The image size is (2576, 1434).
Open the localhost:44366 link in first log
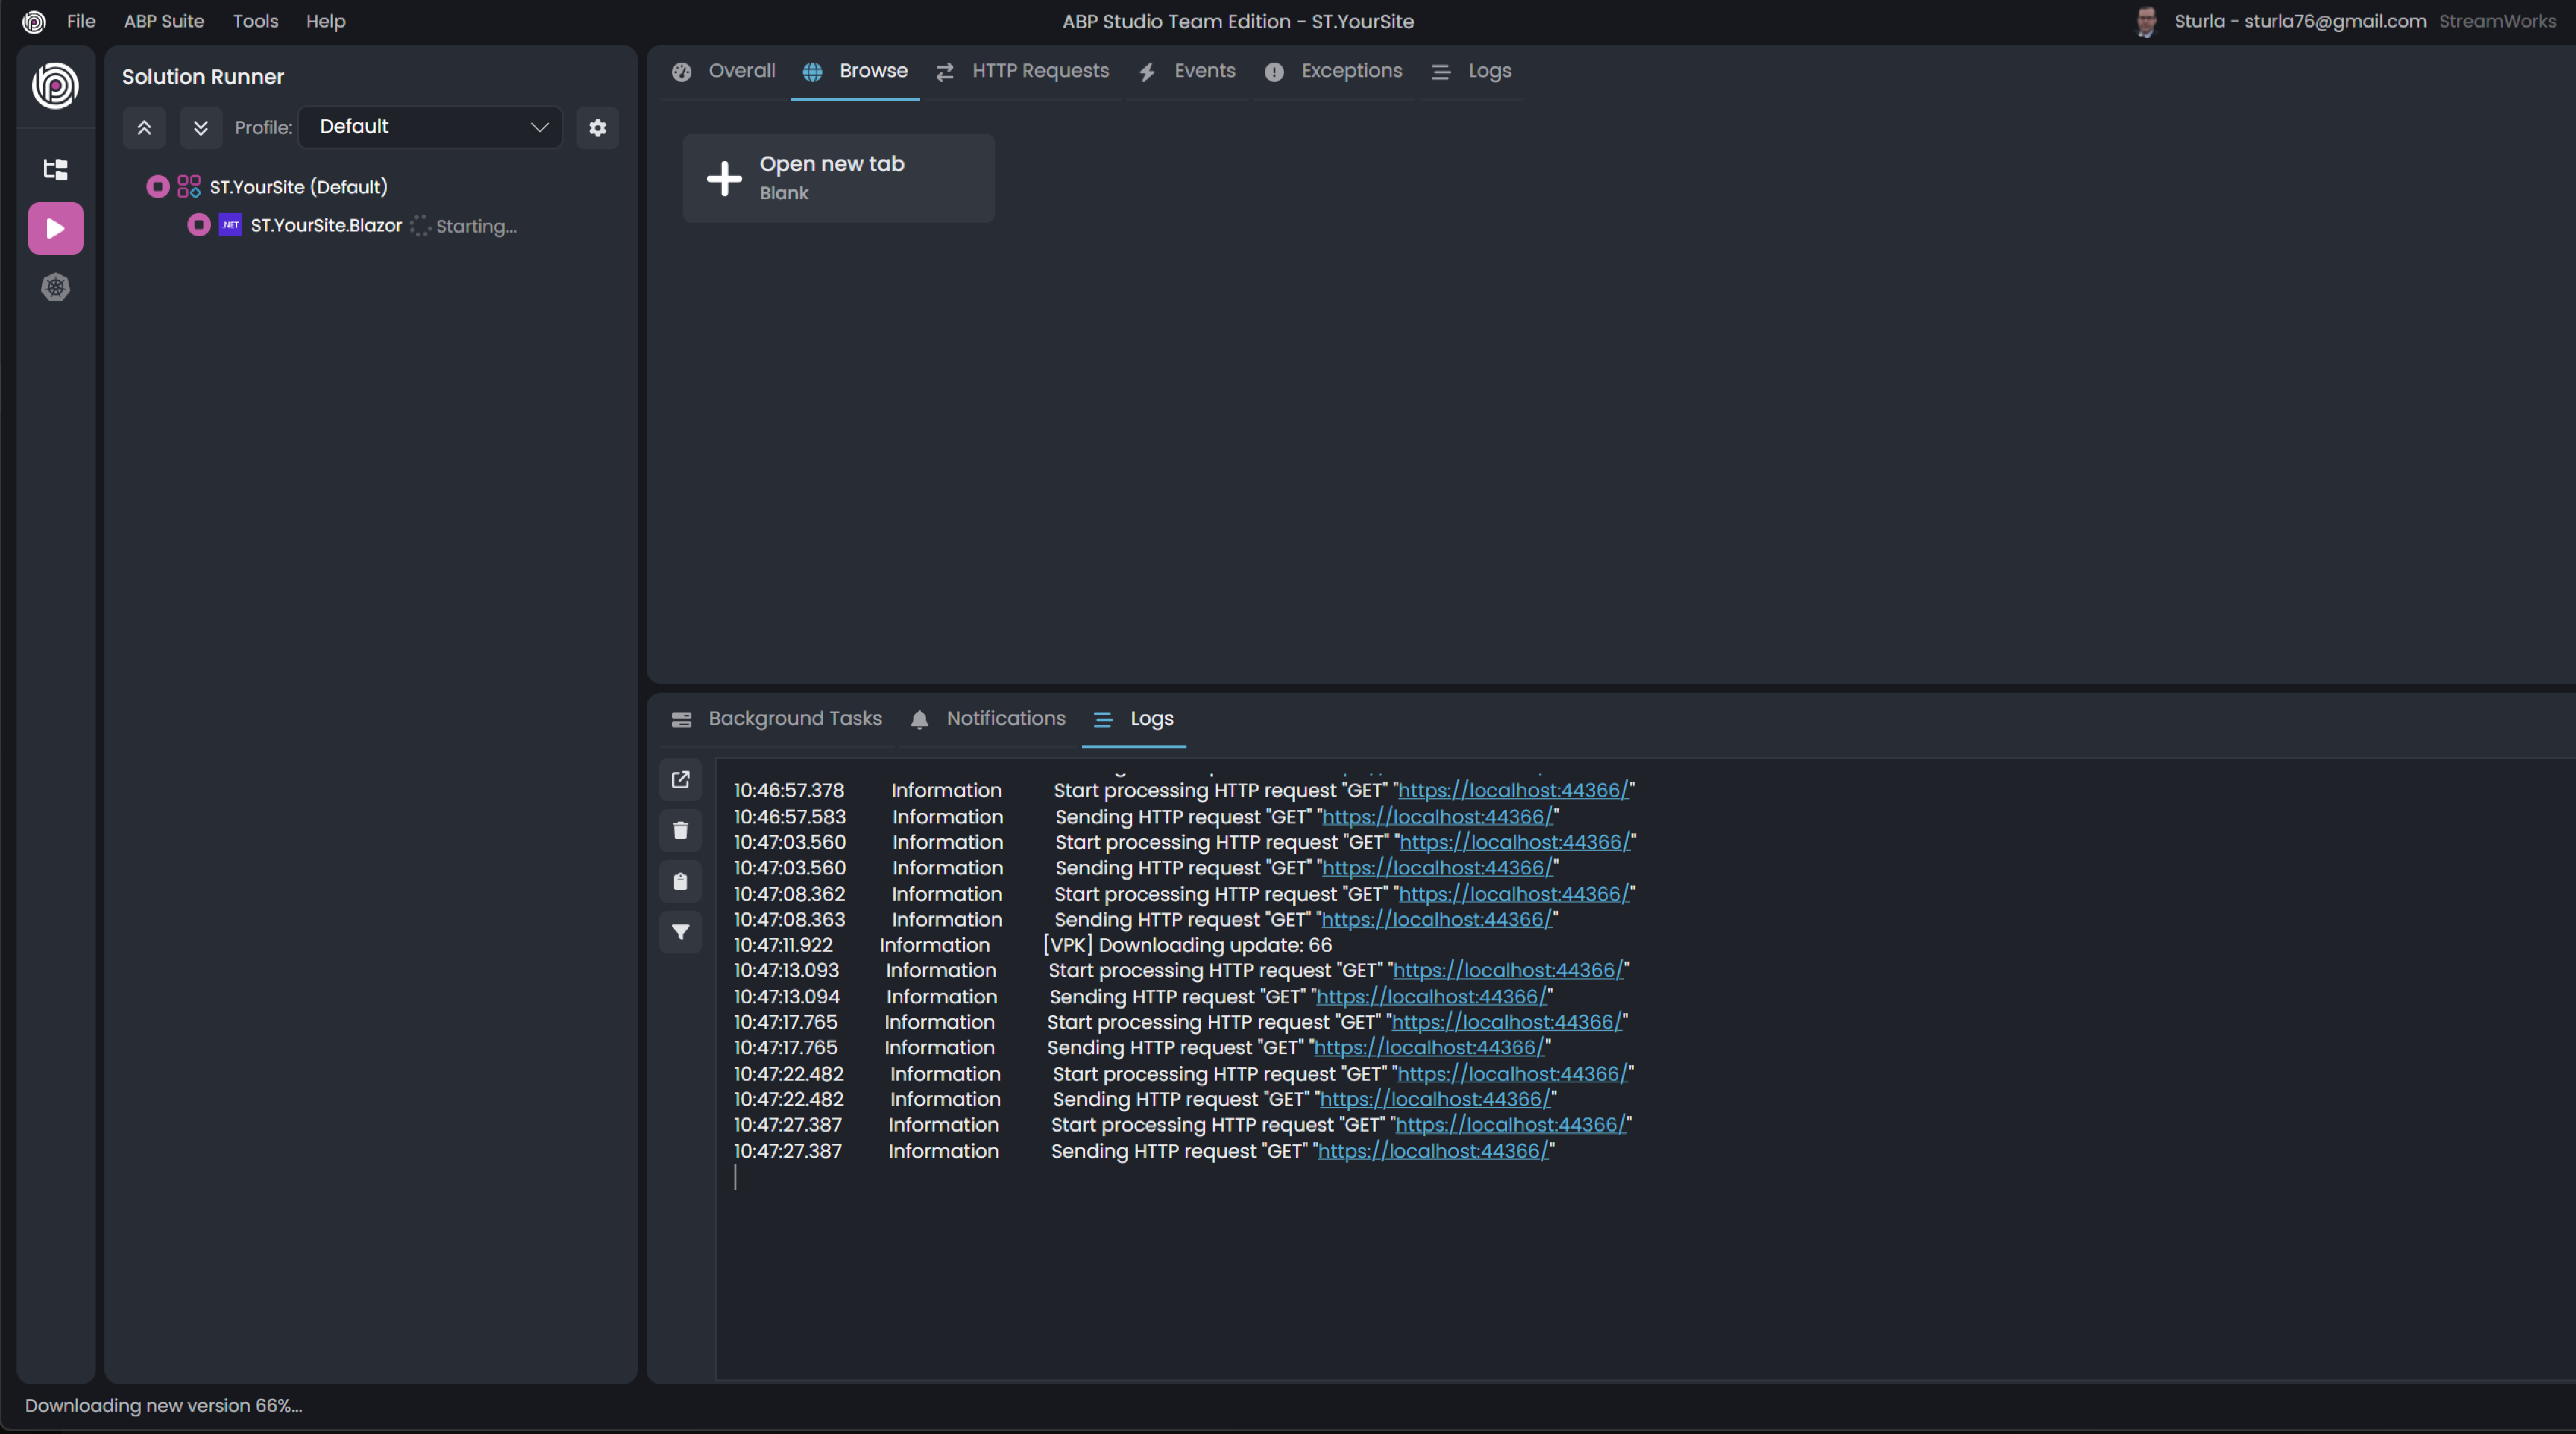point(1513,790)
